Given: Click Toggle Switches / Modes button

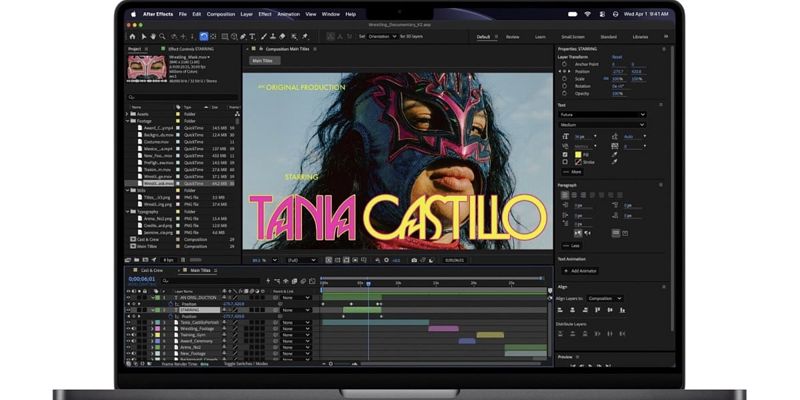Looking at the screenshot, I should (x=246, y=364).
